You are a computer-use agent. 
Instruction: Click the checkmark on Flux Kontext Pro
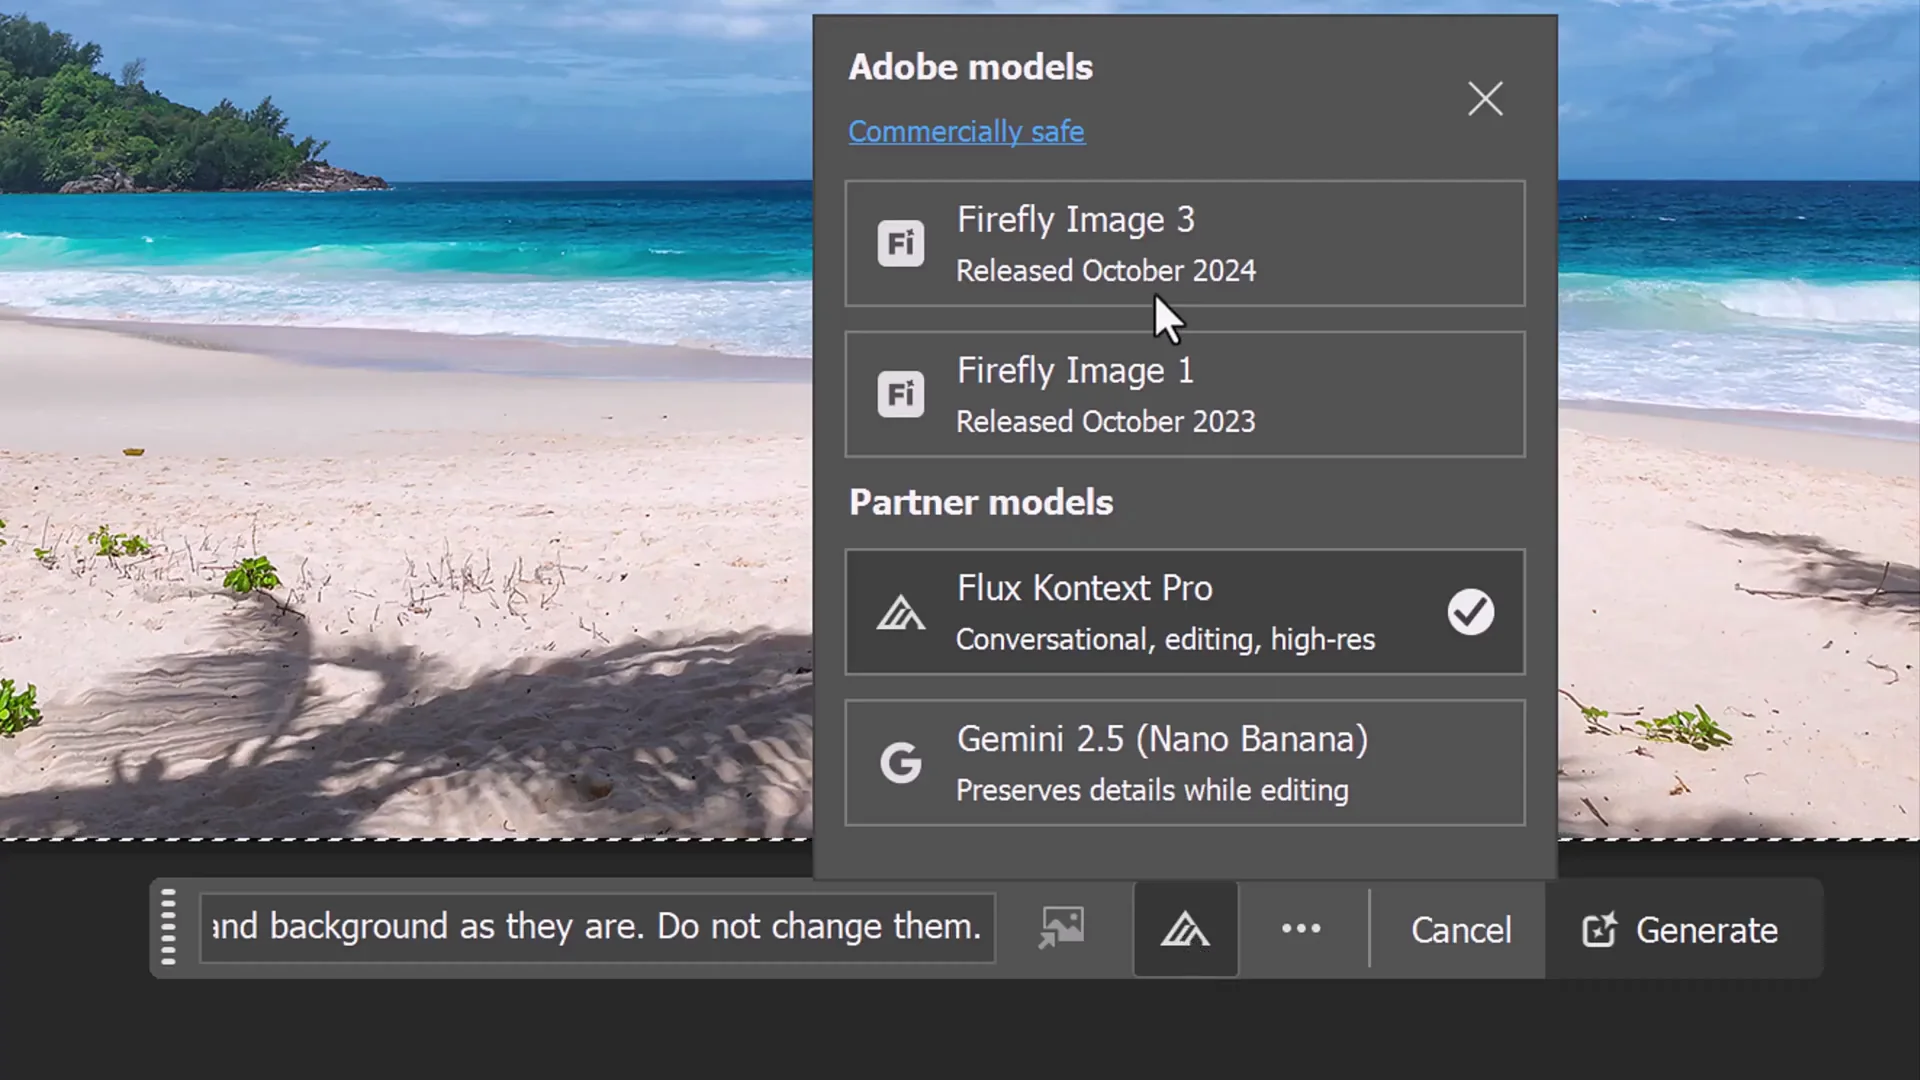point(1470,612)
